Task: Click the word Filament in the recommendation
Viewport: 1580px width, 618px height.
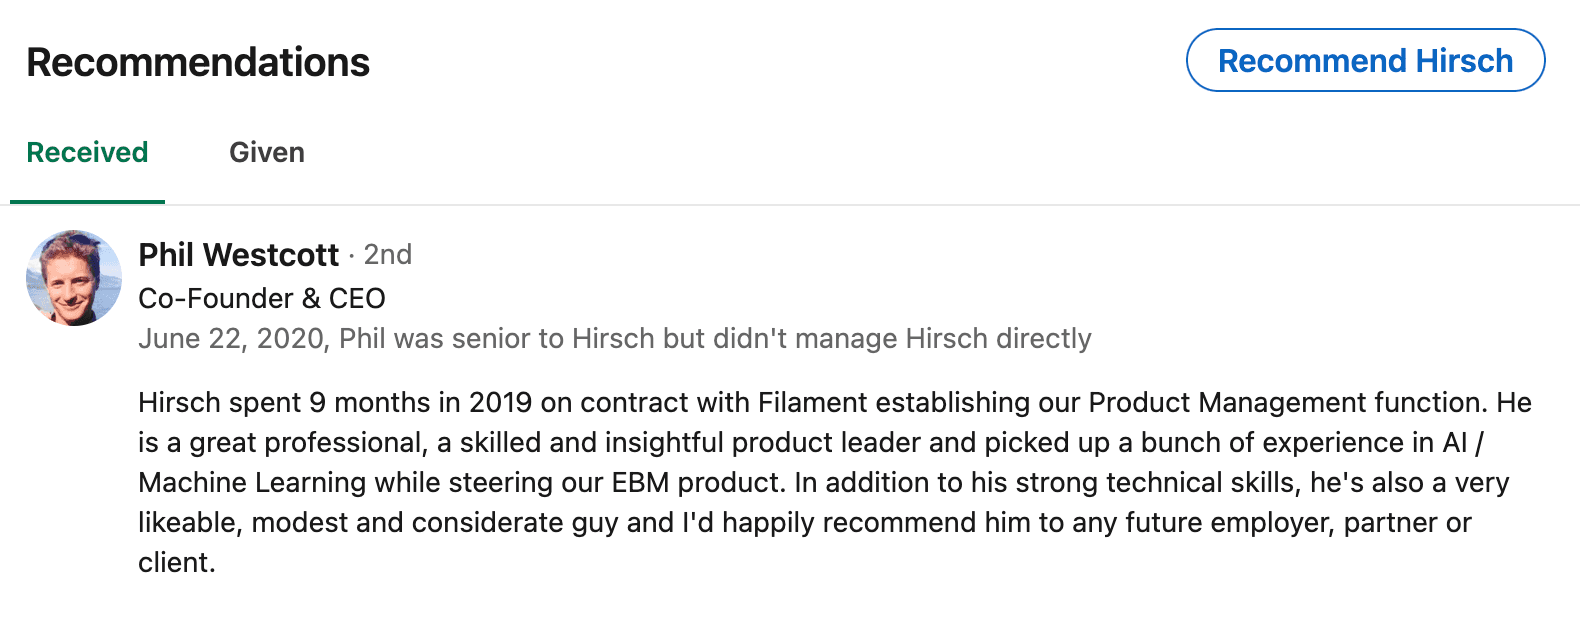Action: click(x=813, y=402)
